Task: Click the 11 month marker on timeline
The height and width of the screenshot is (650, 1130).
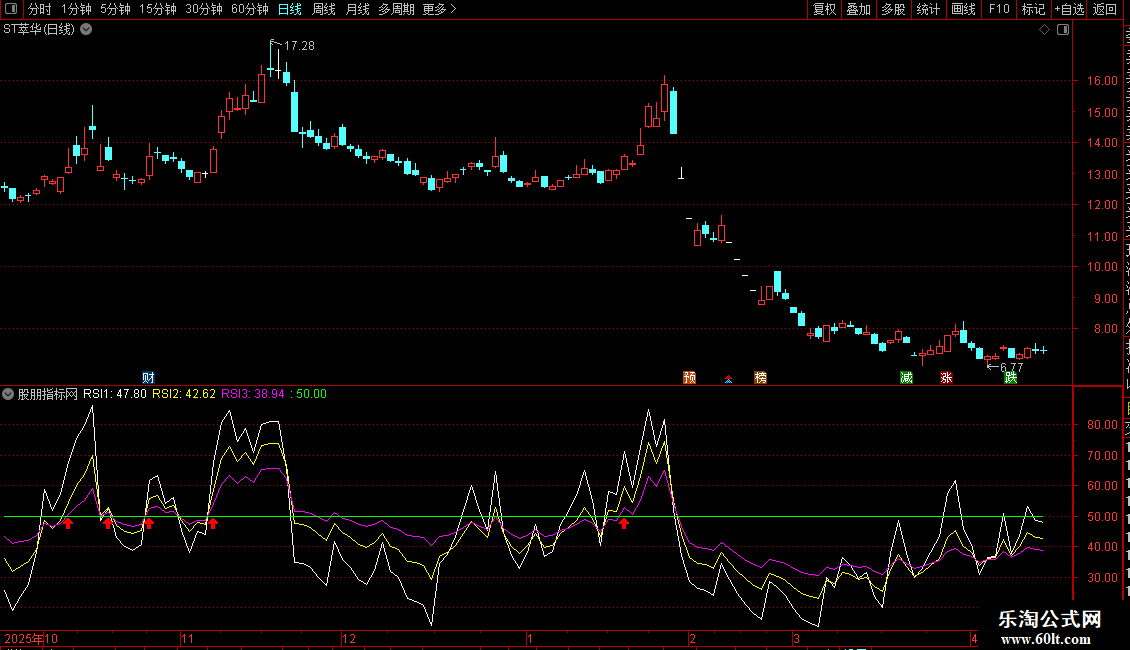Action: 187,638
